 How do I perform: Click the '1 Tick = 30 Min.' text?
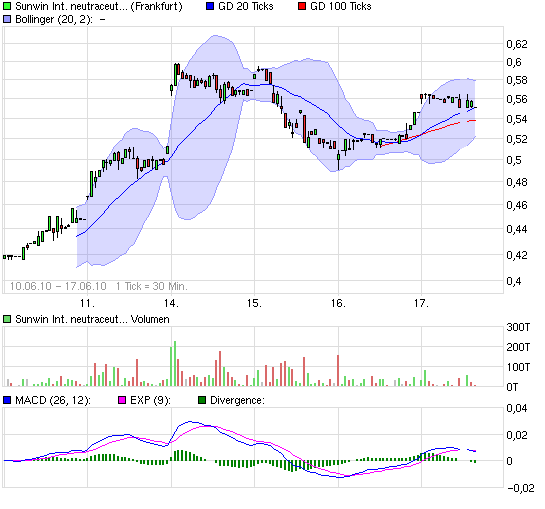click(152, 286)
